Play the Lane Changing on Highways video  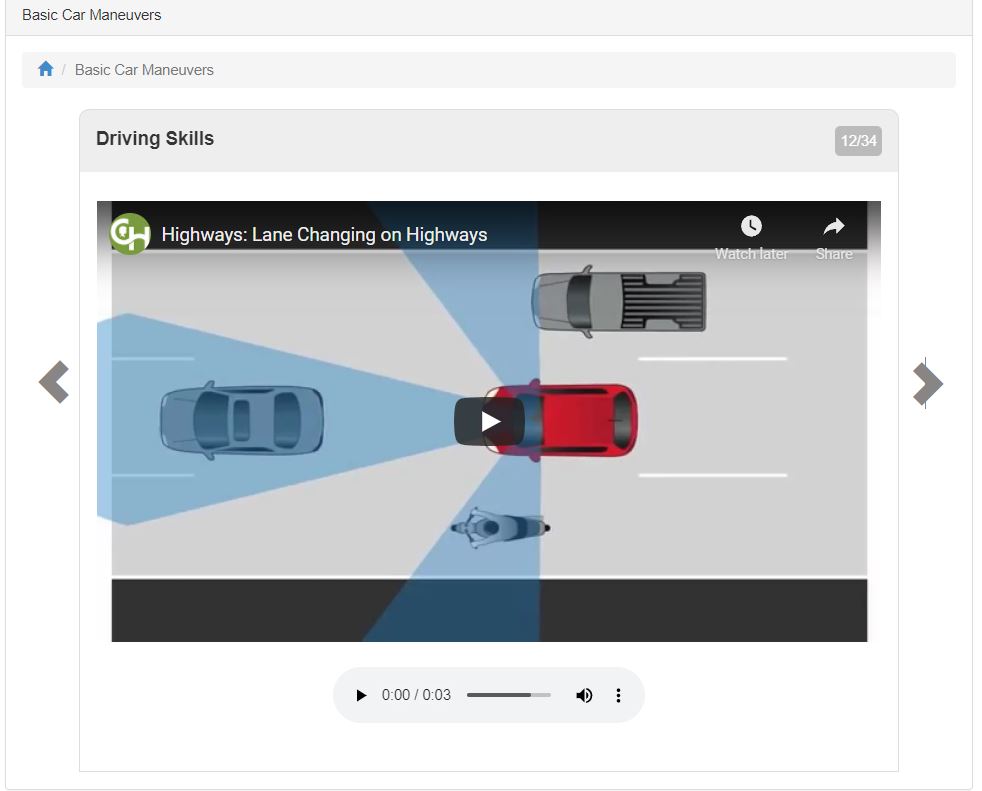point(489,421)
